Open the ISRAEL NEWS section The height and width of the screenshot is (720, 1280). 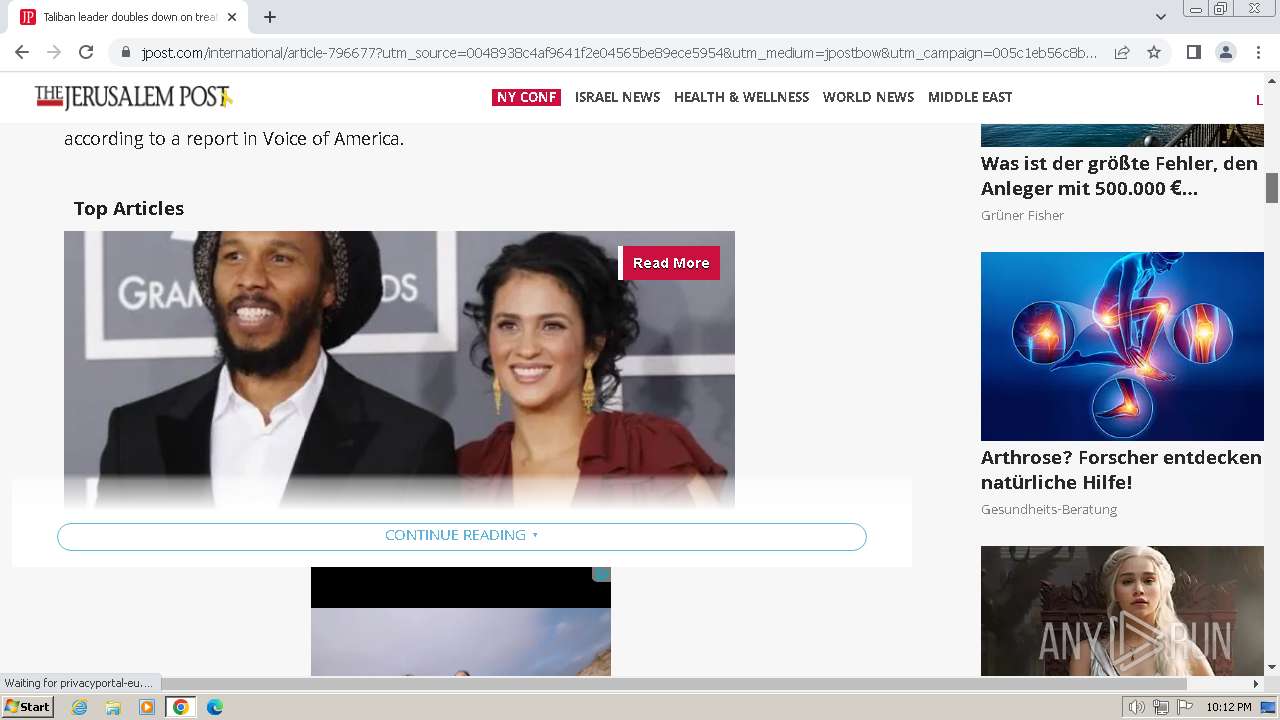[x=617, y=97]
